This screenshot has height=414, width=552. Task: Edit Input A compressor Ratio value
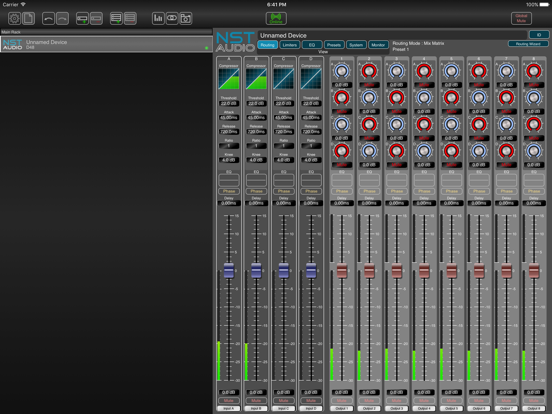click(x=229, y=146)
